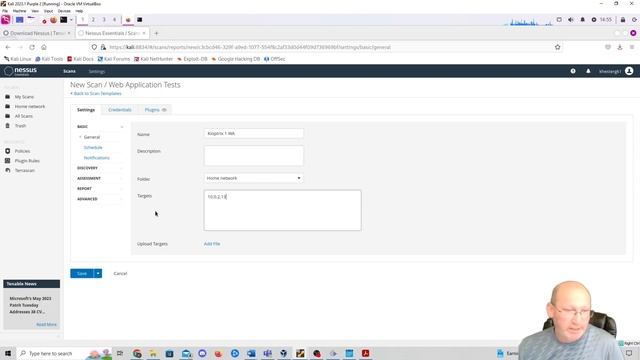The width and height of the screenshot is (640, 360).
Task: Open Policies in the sidebar
Action: tap(22, 151)
